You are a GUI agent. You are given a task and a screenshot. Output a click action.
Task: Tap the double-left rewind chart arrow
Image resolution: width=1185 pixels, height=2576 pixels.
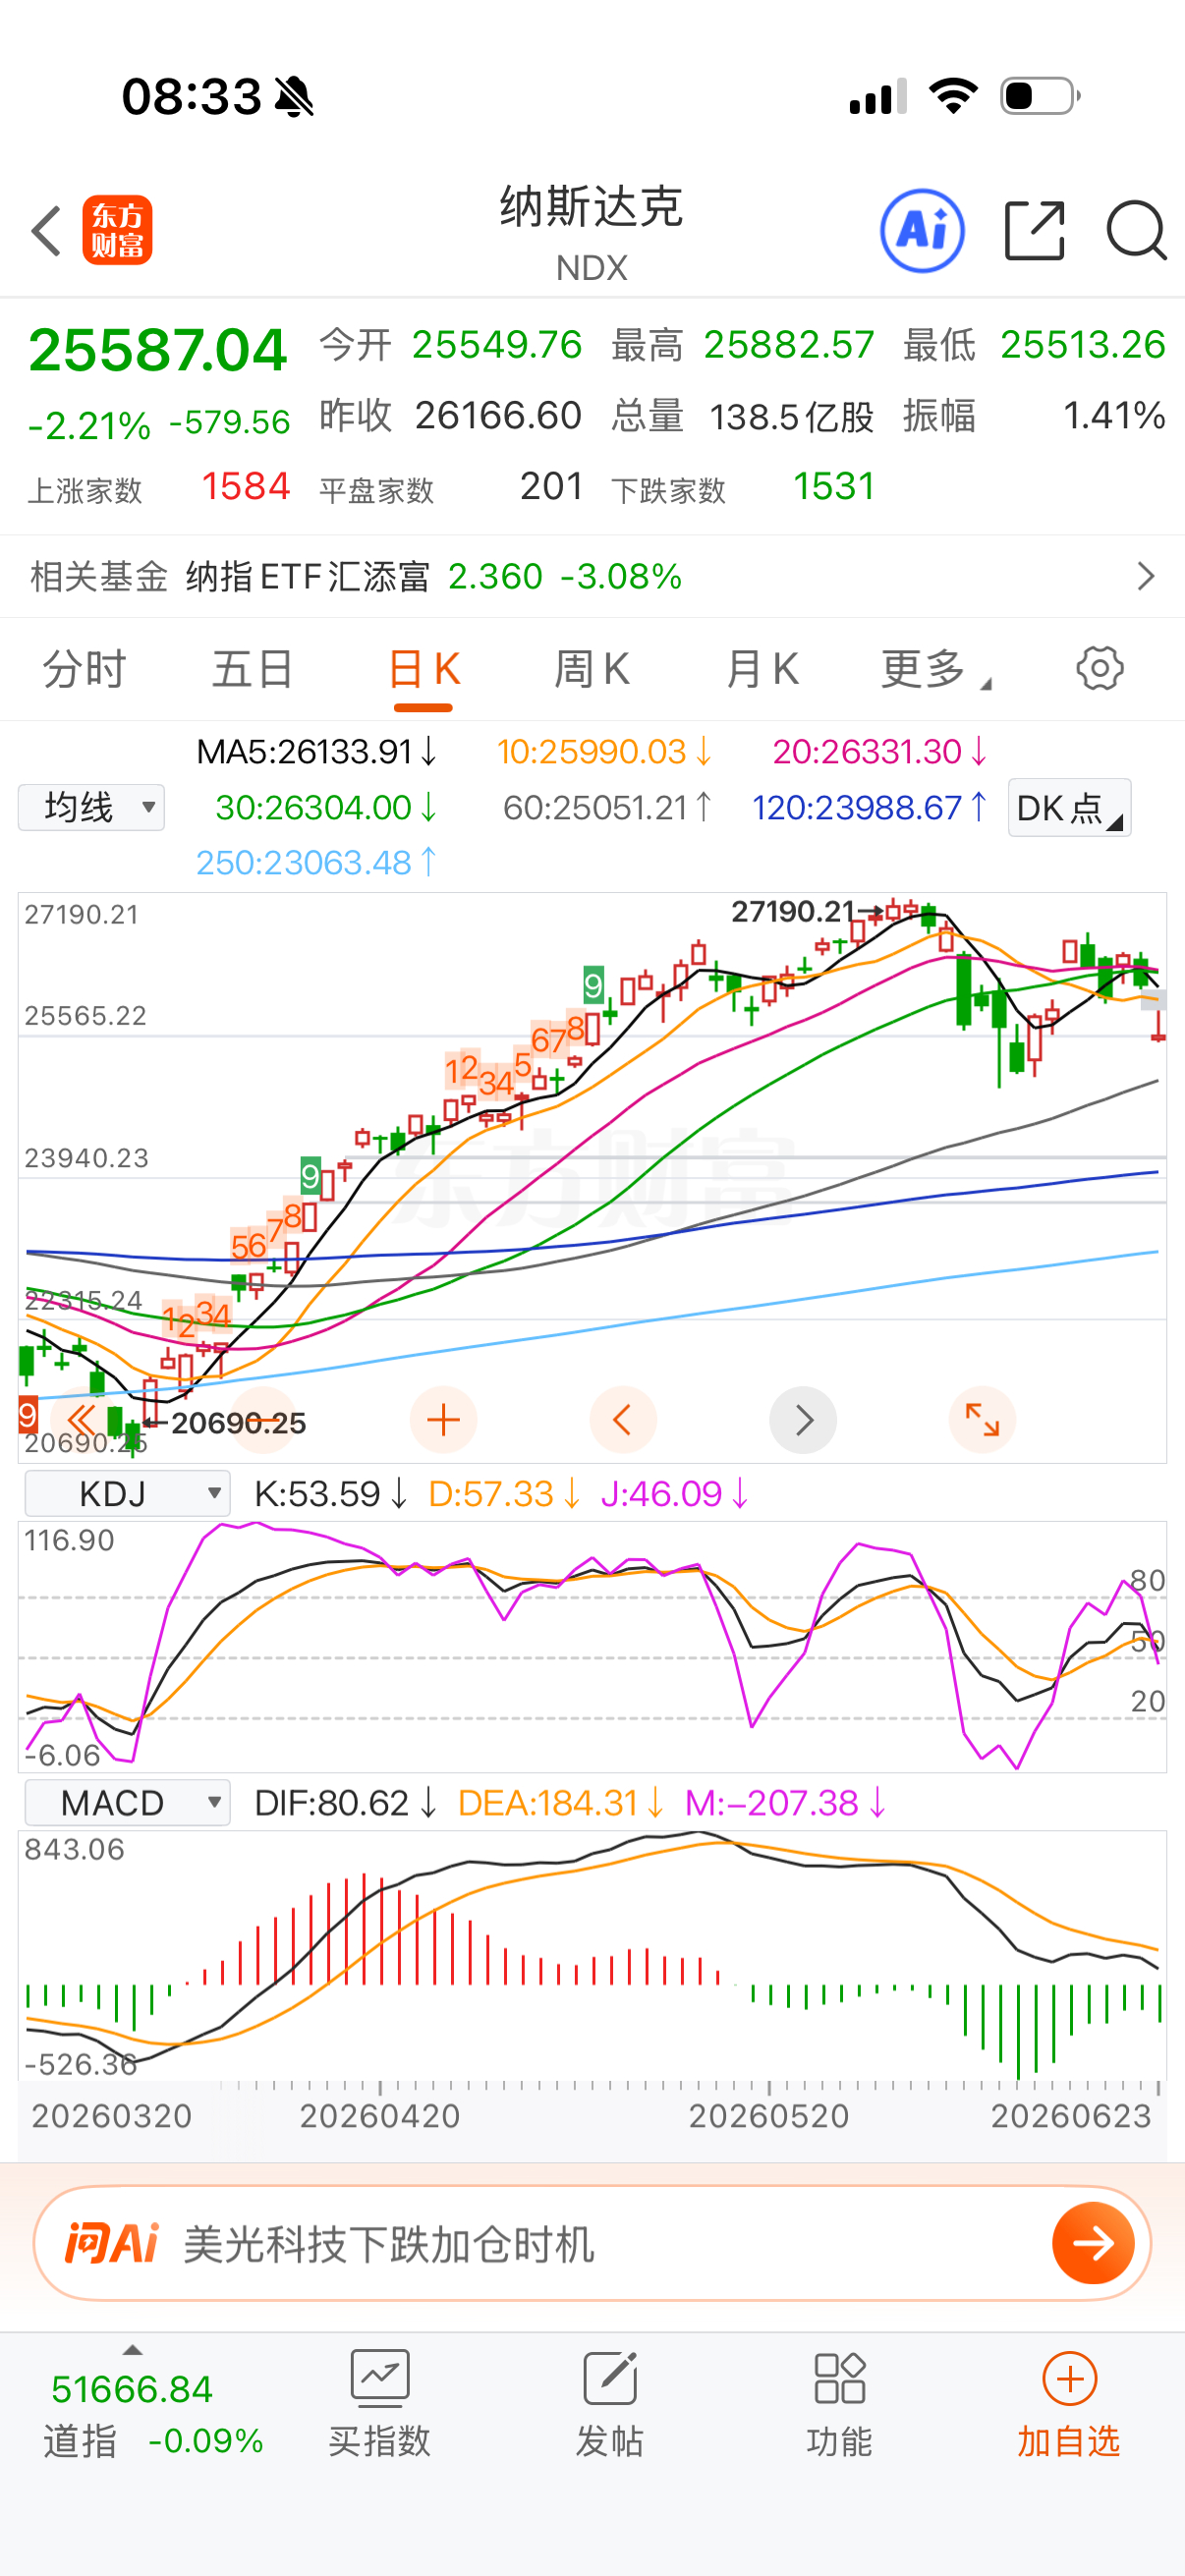80,1420
